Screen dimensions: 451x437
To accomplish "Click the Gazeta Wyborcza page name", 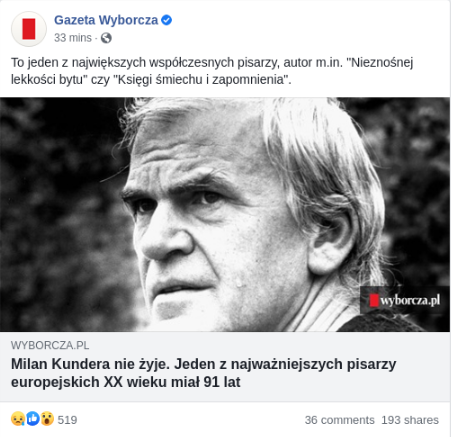I will point(106,20).
